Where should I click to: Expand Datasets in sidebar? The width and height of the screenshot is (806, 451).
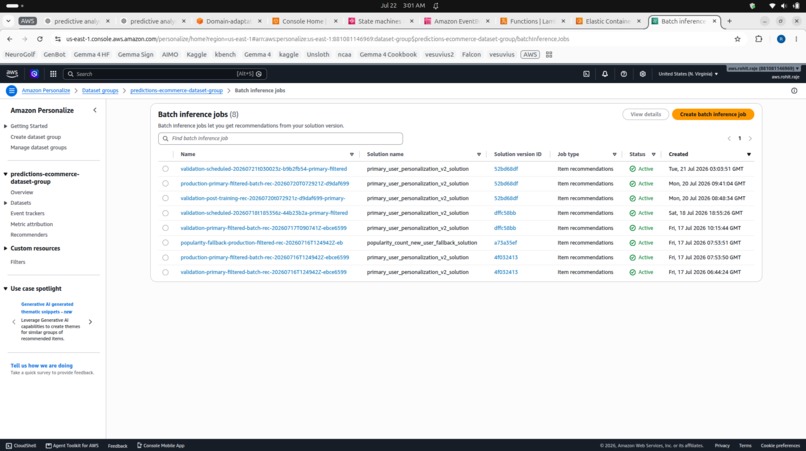click(6, 203)
